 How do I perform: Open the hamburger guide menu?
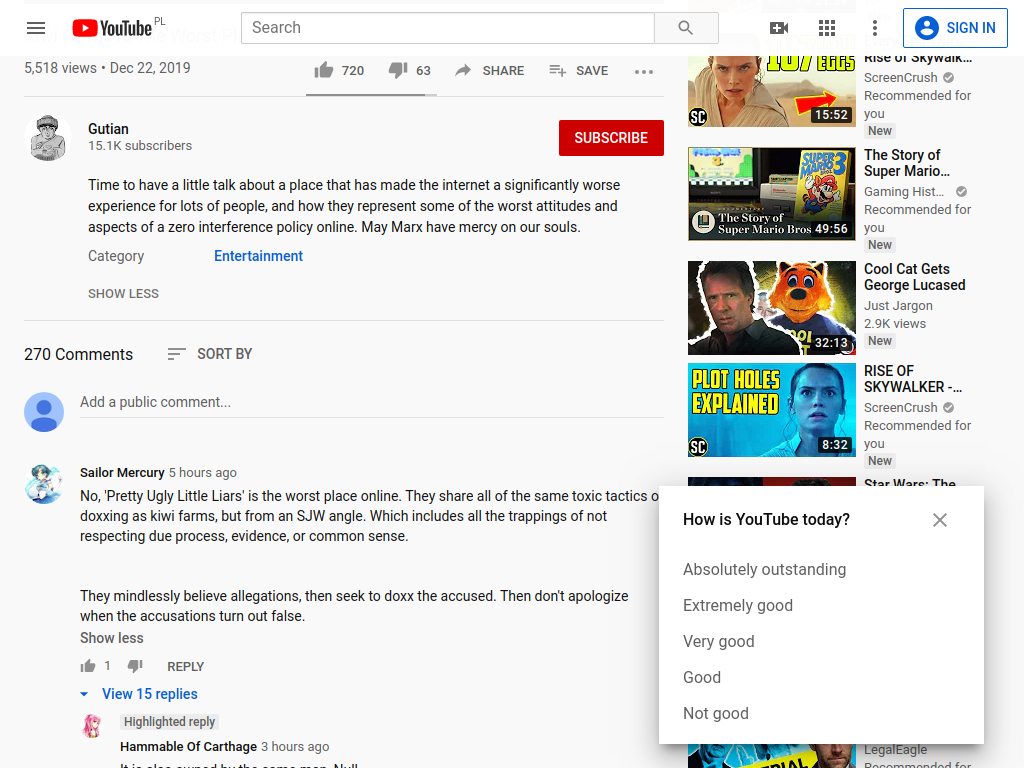tap(36, 28)
